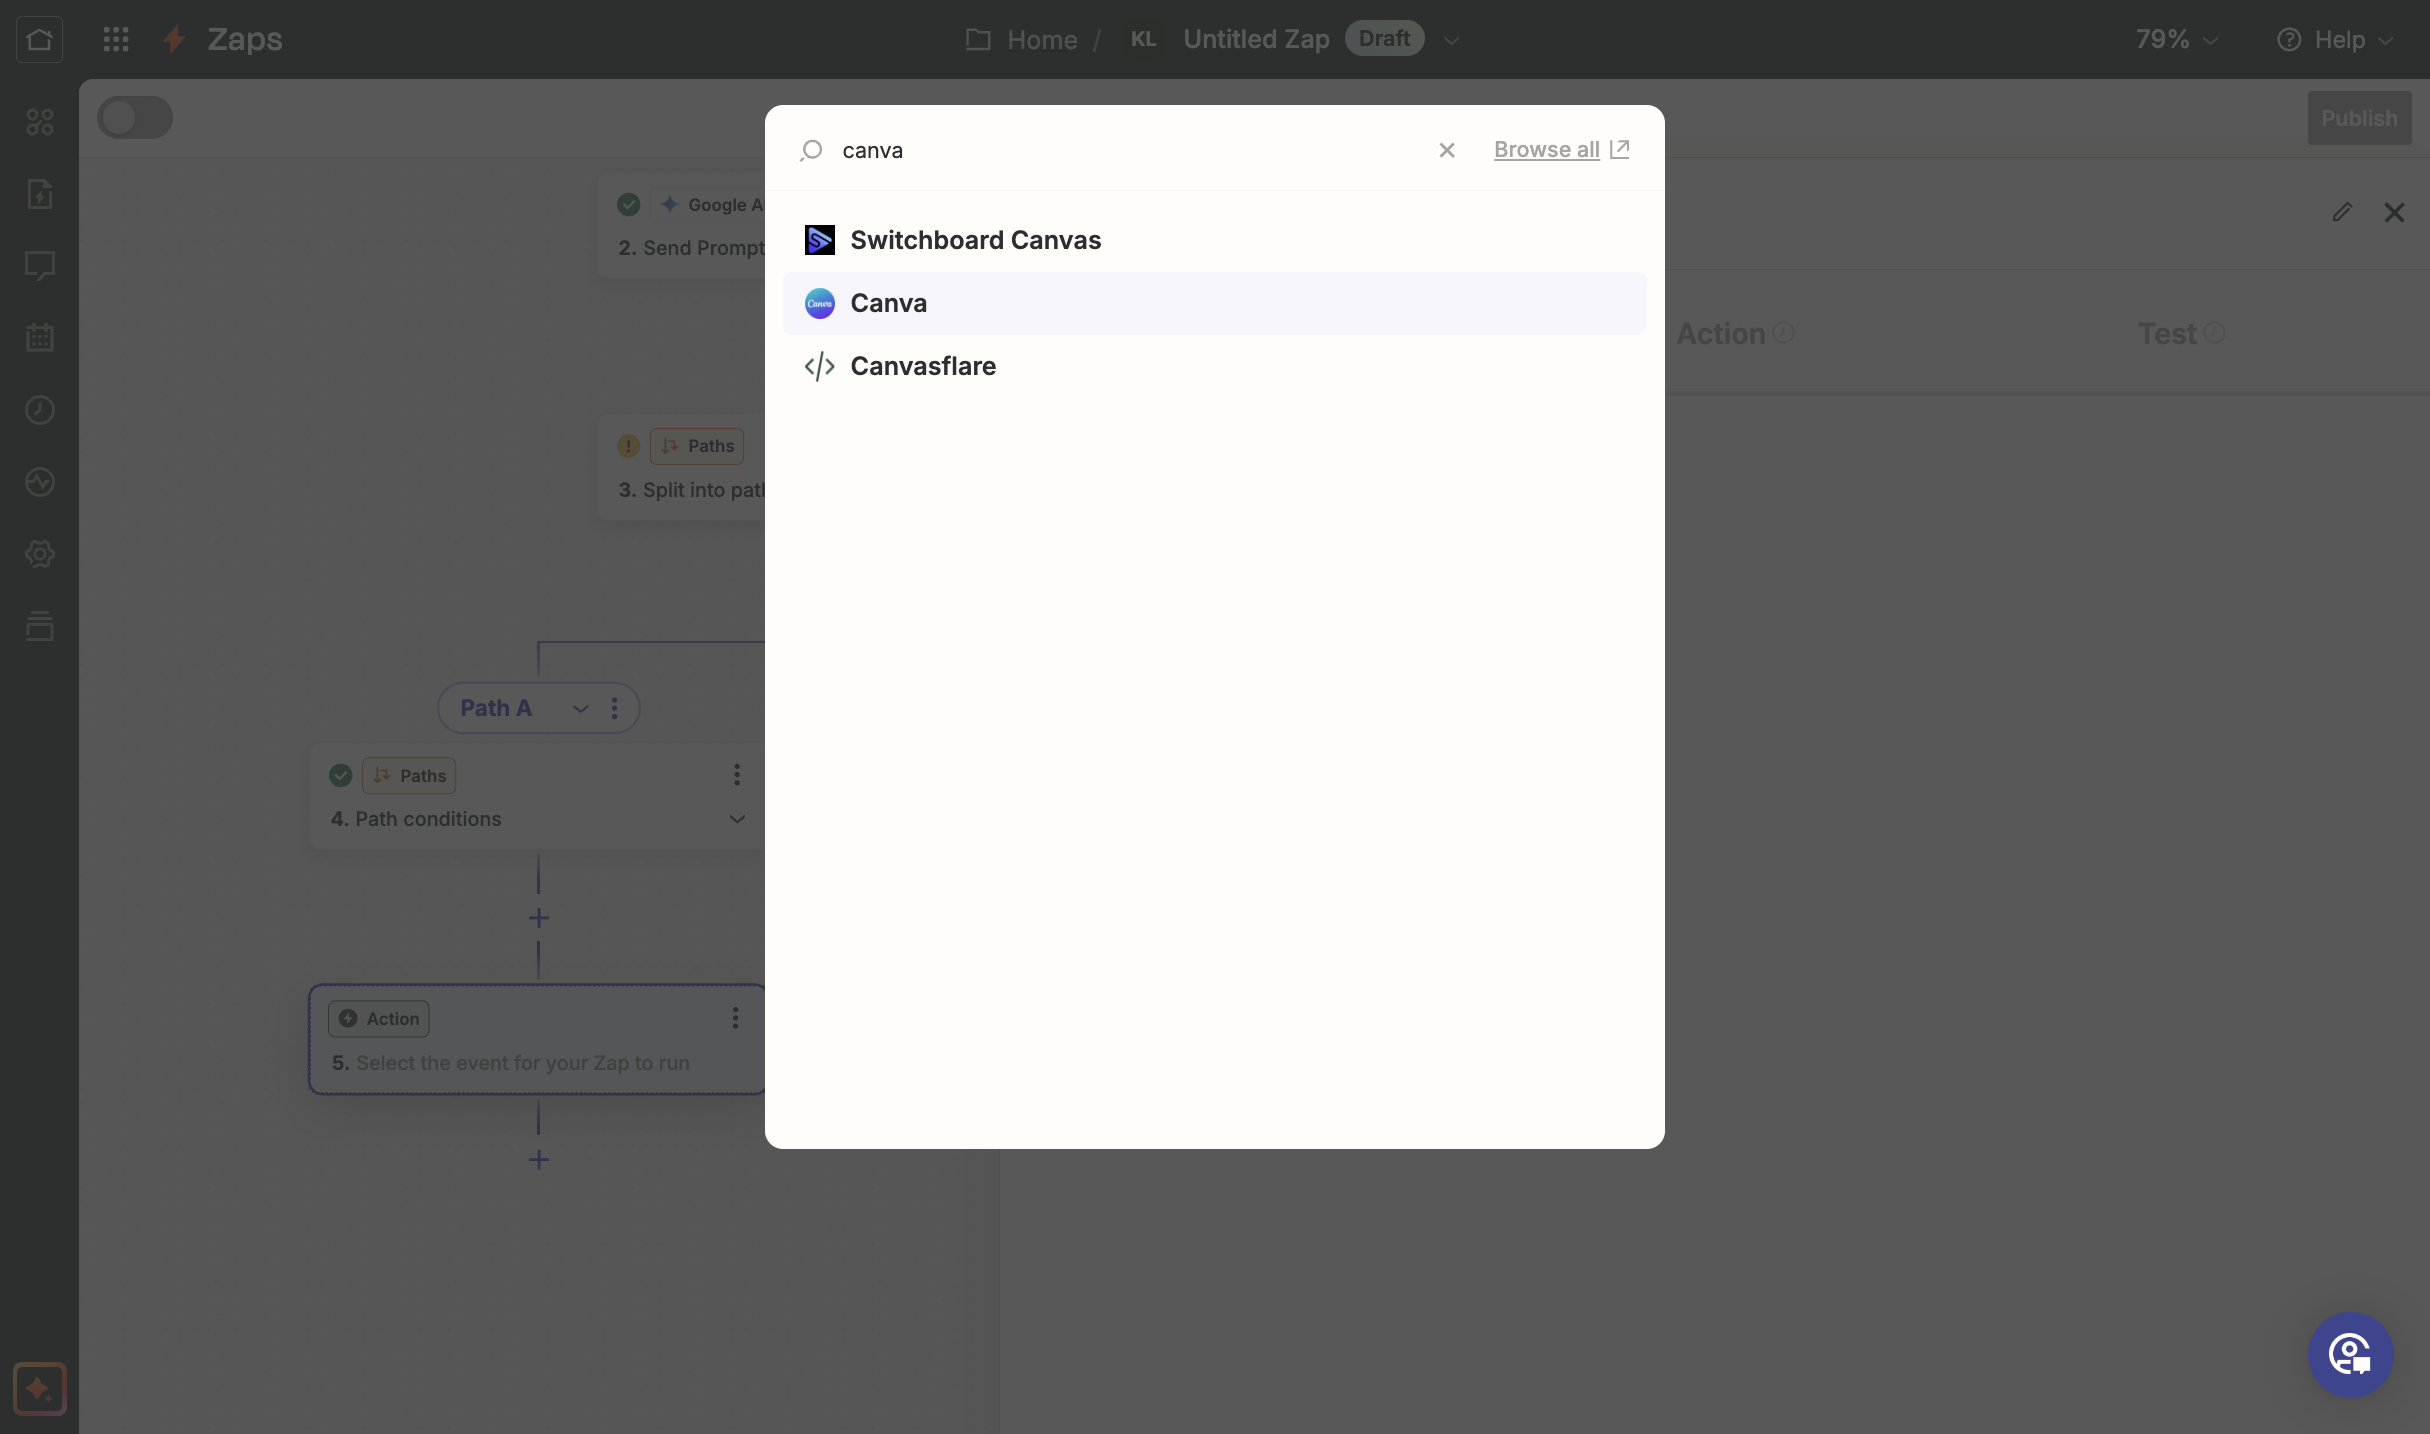The height and width of the screenshot is (1434, 2430).
Task: Pick Canvasflare in the app list
Action: pos(1214,366)
